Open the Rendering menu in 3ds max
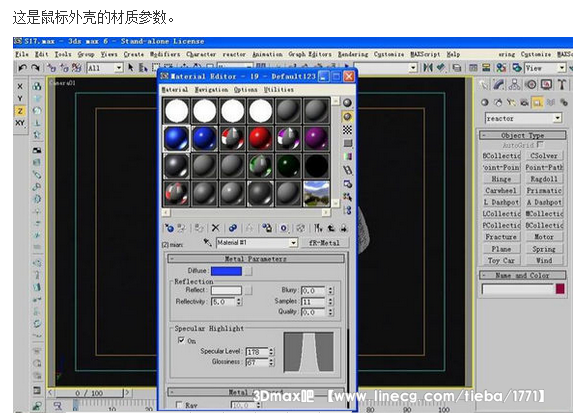This screenshot has width=574, height=413. click(353, 54)
